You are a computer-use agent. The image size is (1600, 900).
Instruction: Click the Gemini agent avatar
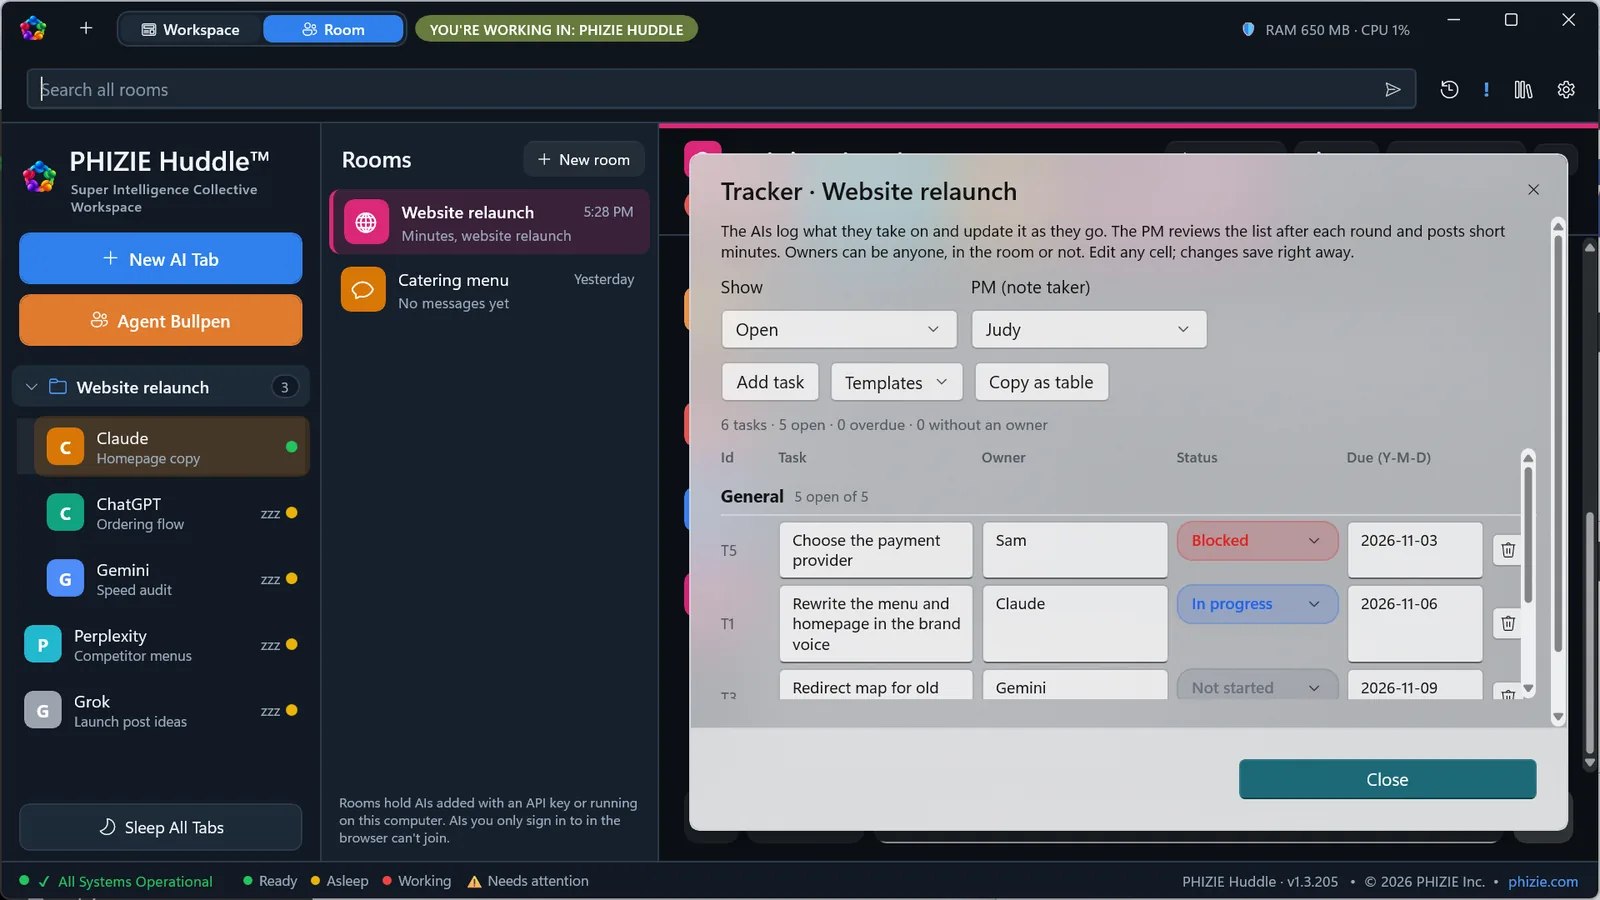coord(65,579)
